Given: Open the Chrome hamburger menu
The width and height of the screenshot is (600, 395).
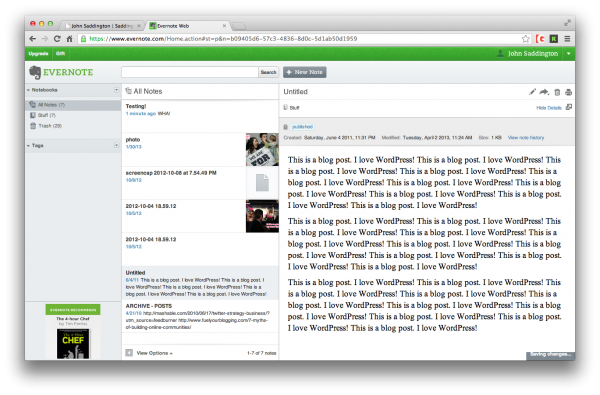Looking at the screenshot, I should (x=567, y=39).
